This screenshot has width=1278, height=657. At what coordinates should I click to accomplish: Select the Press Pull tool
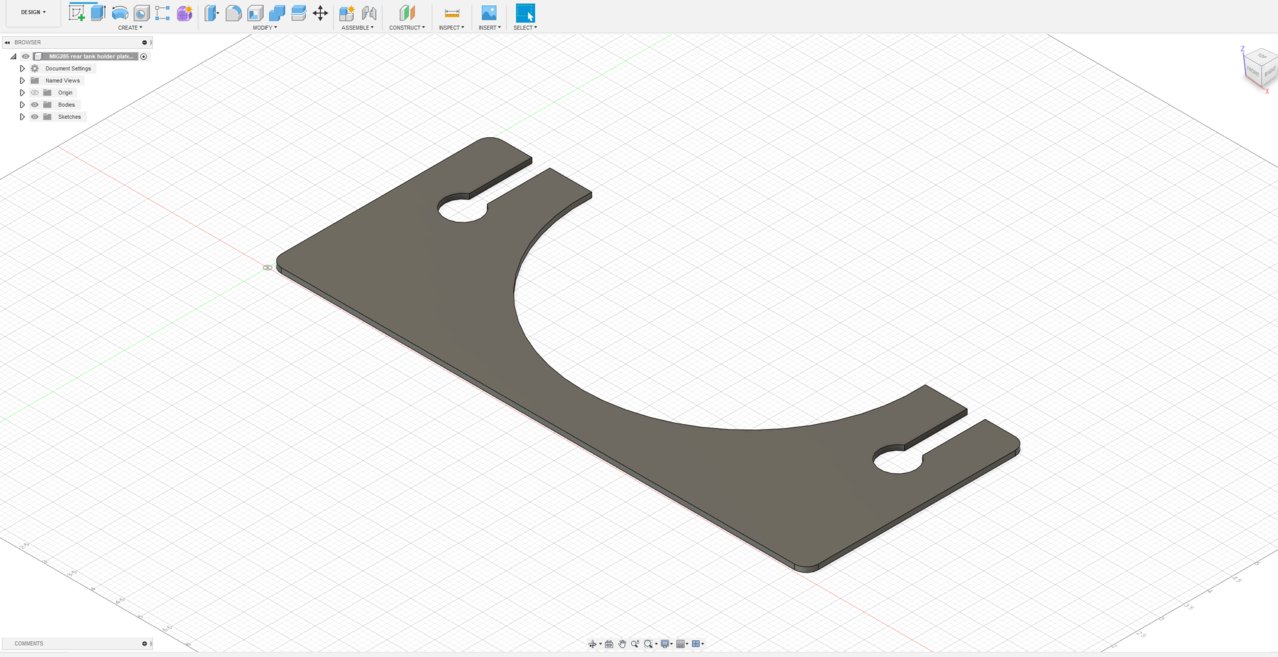pos(212,13)
